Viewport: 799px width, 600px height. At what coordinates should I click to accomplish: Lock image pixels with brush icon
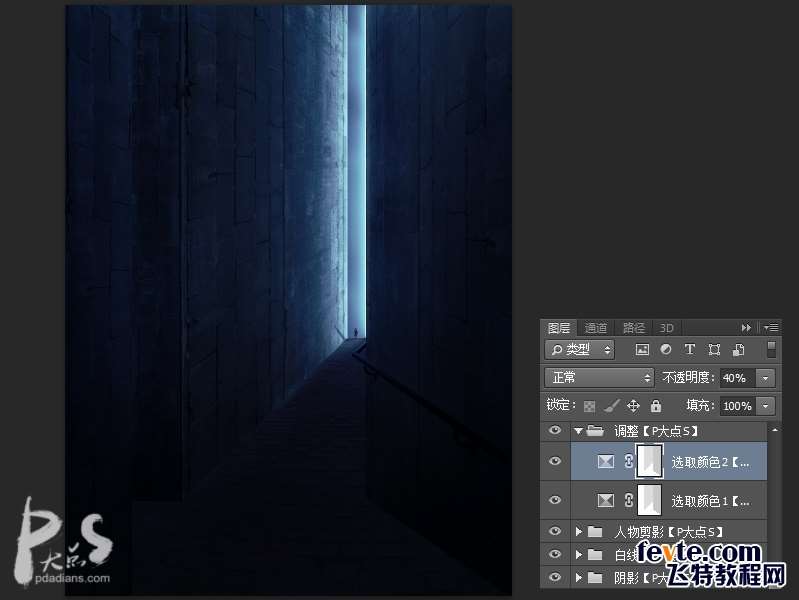click(611, 406)
